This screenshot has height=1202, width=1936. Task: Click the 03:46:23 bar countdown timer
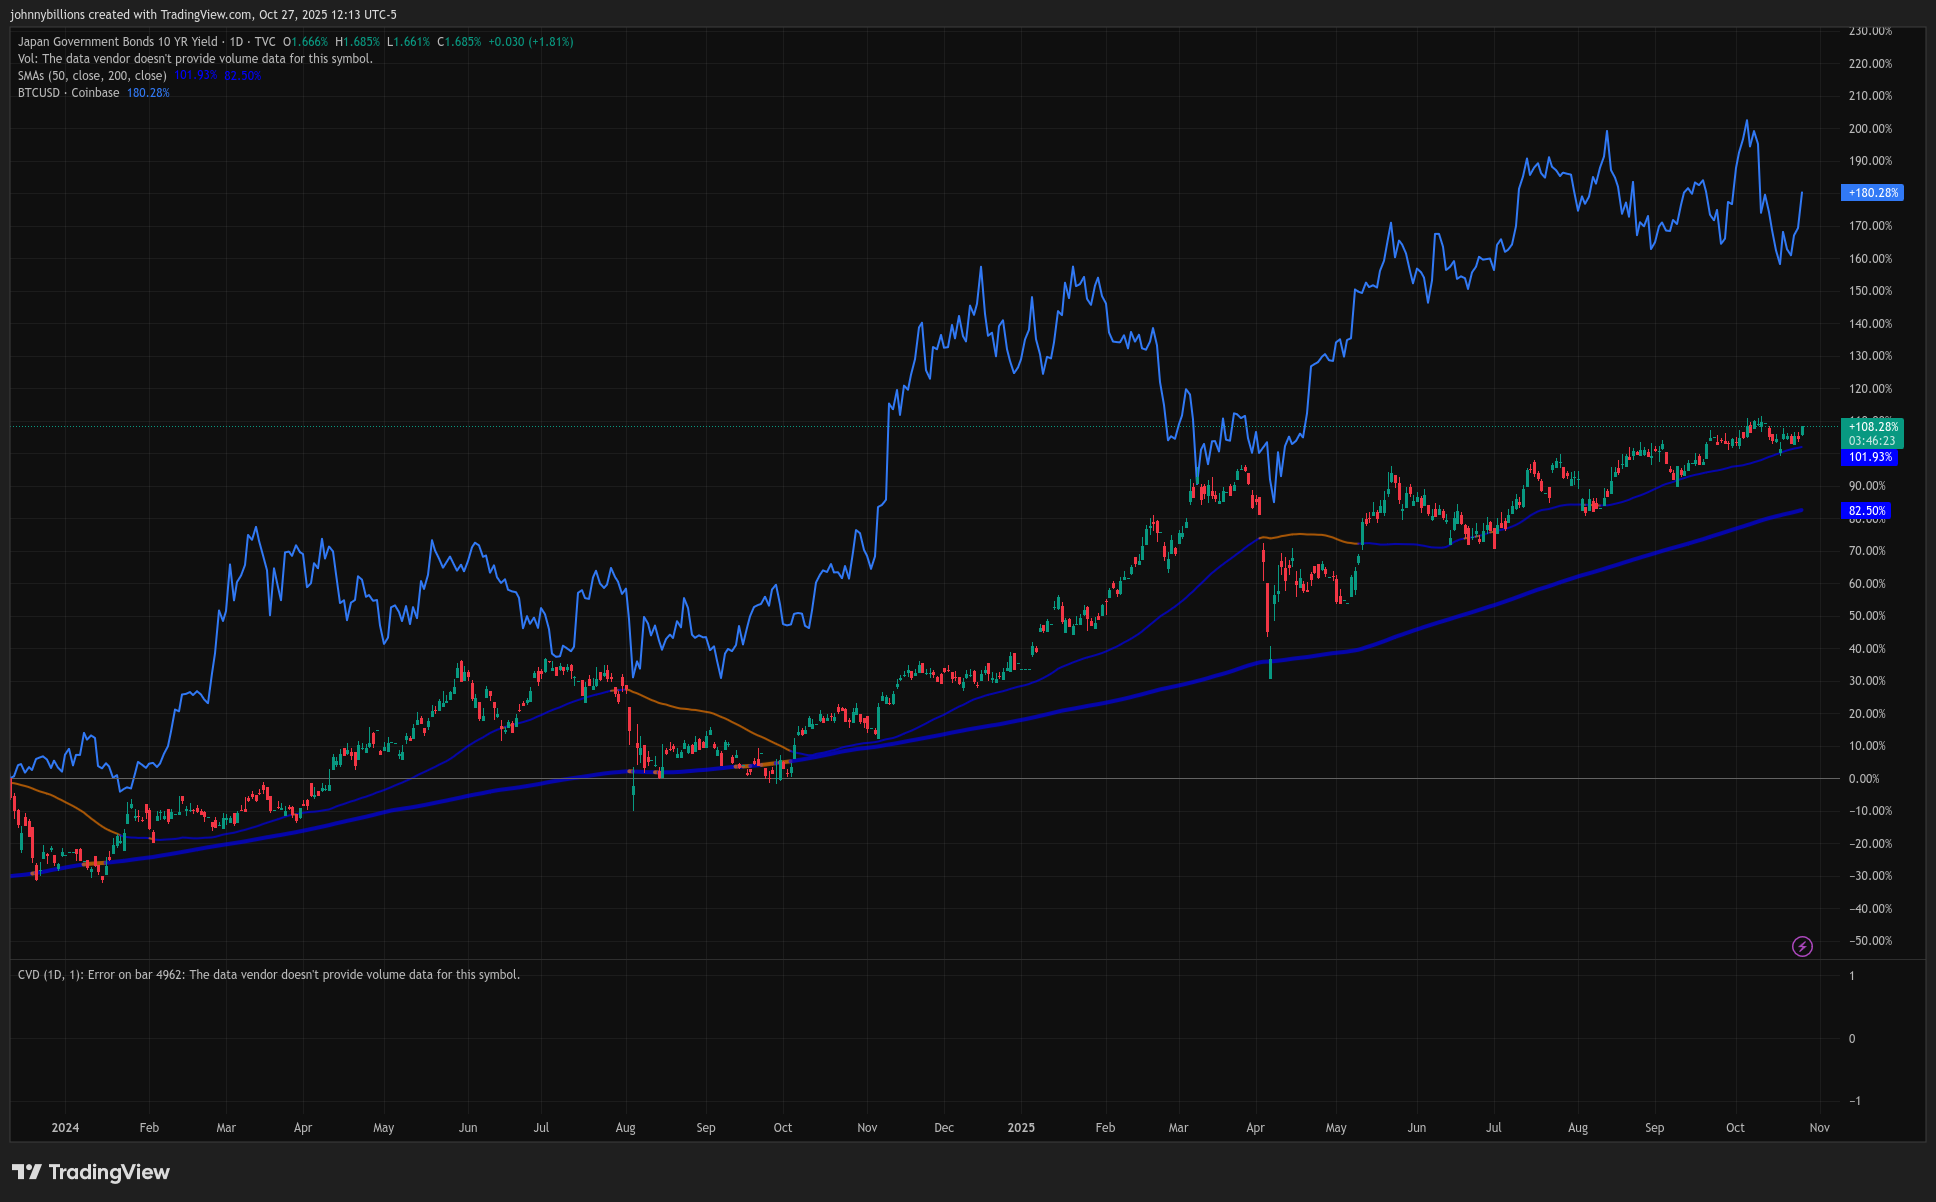tap(1872, 441)
